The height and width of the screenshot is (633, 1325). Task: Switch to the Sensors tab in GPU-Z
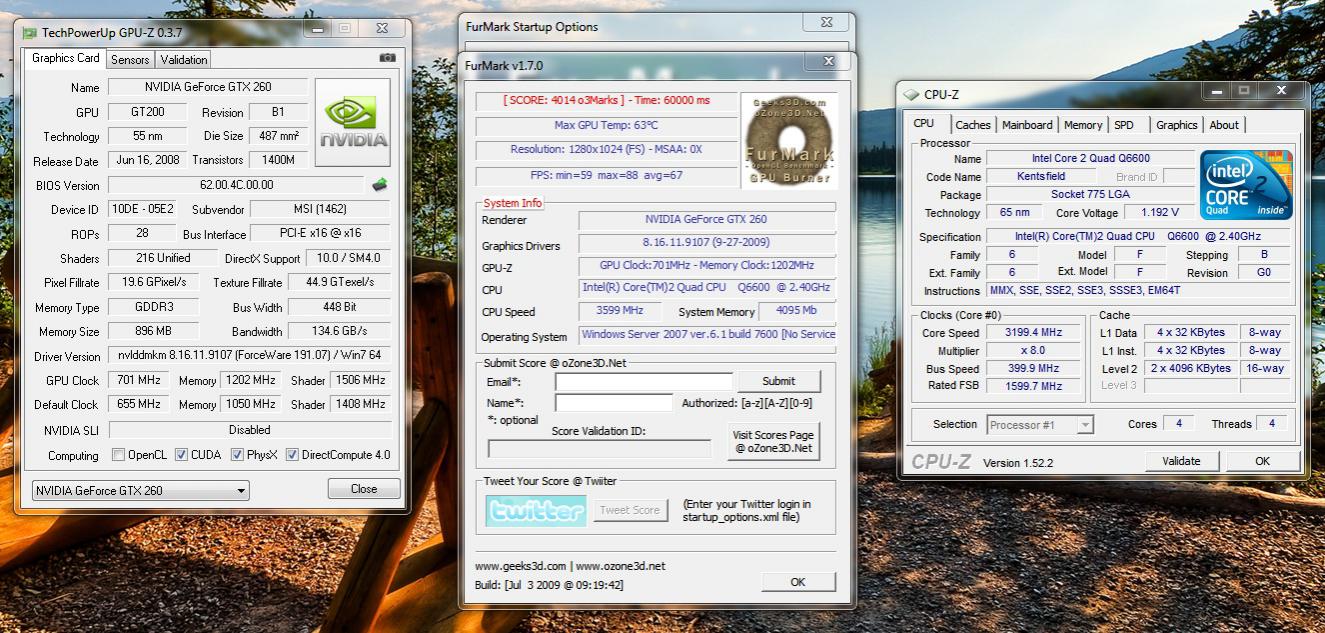[x=130, y=60]
